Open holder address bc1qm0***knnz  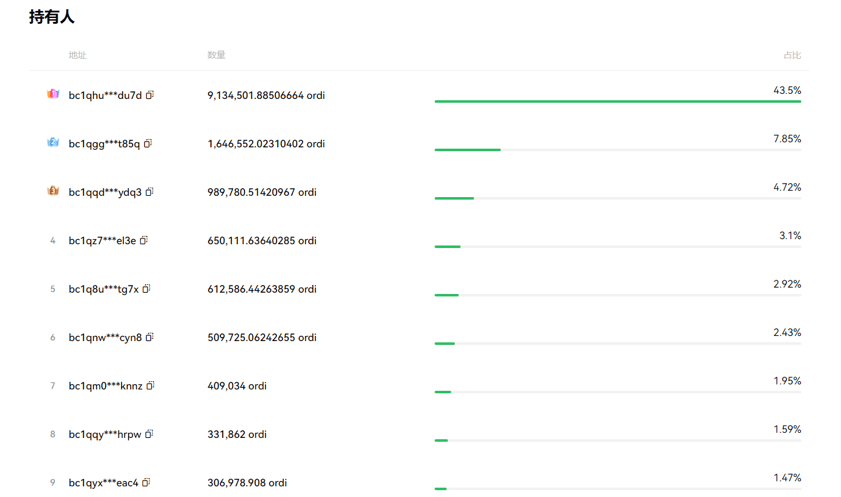[x=105, y=386]
